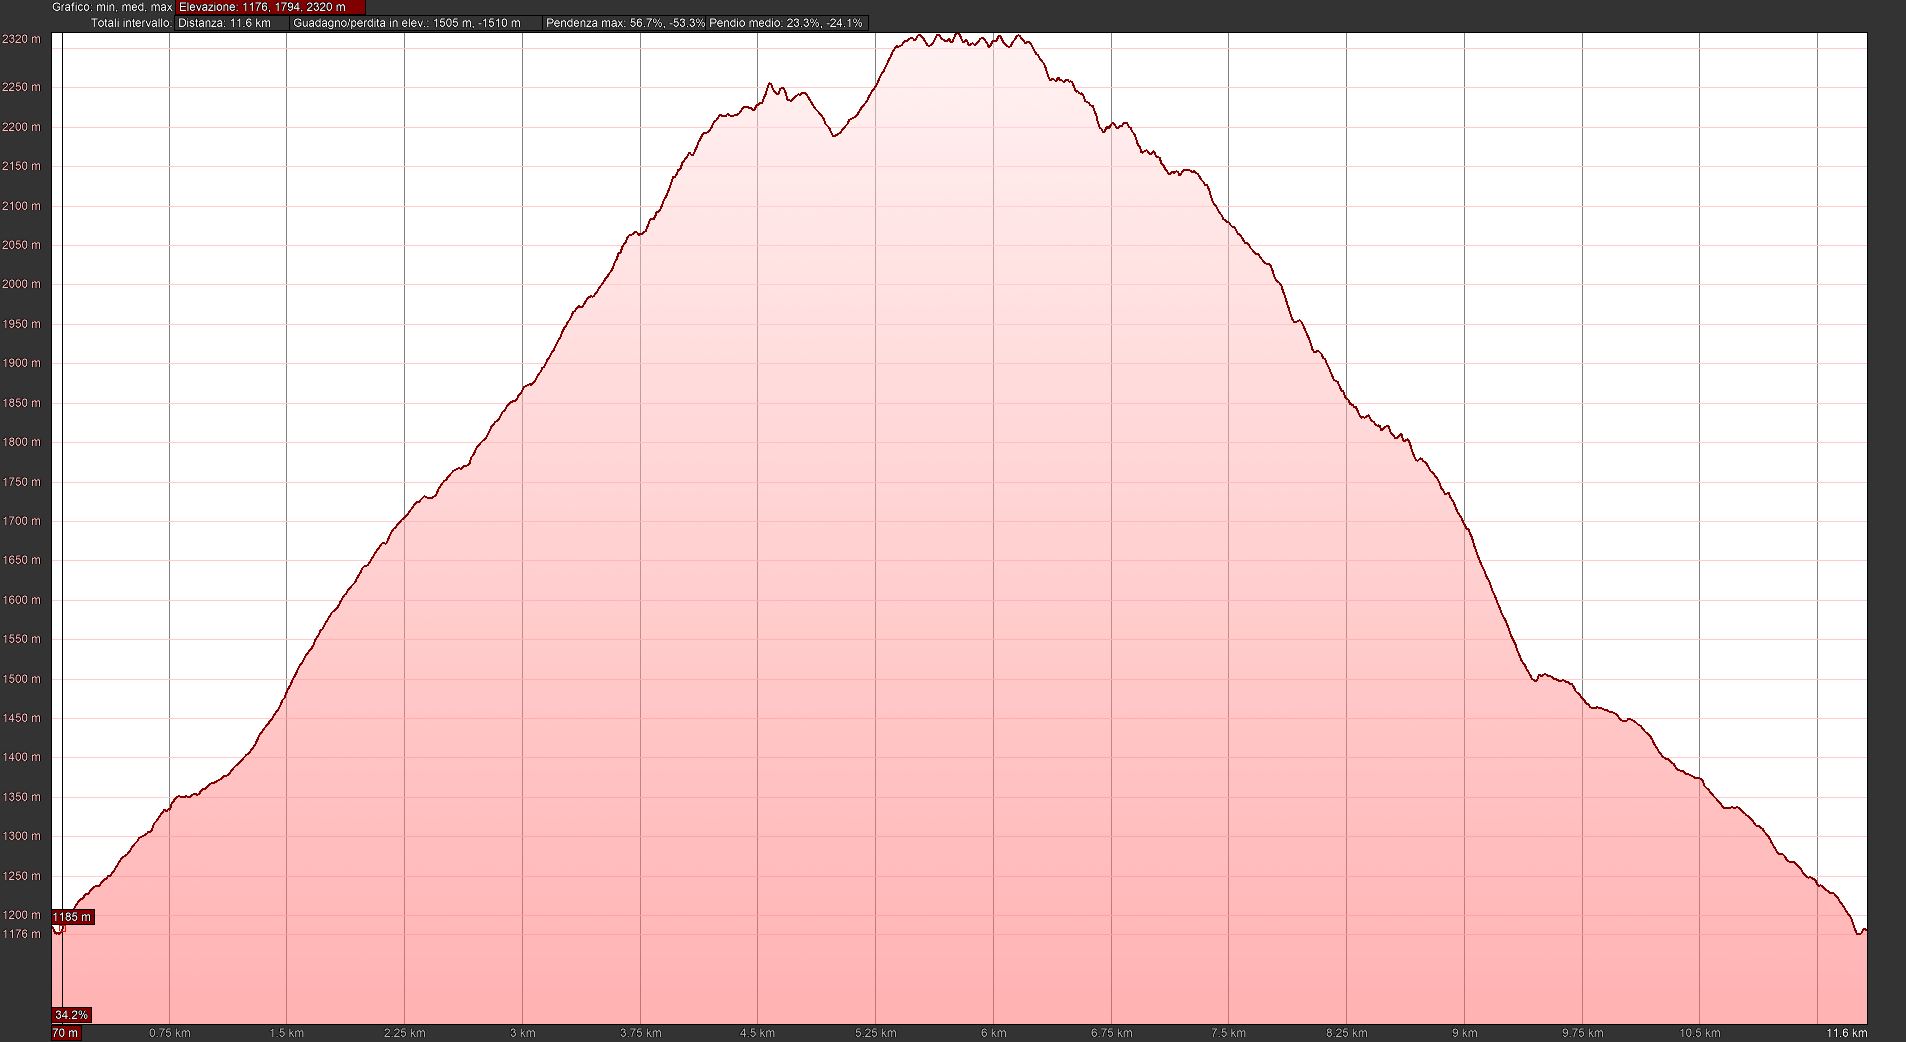Click the small red cursor square on profile
1906x1042 pixels.
click(x=59, y=929)
